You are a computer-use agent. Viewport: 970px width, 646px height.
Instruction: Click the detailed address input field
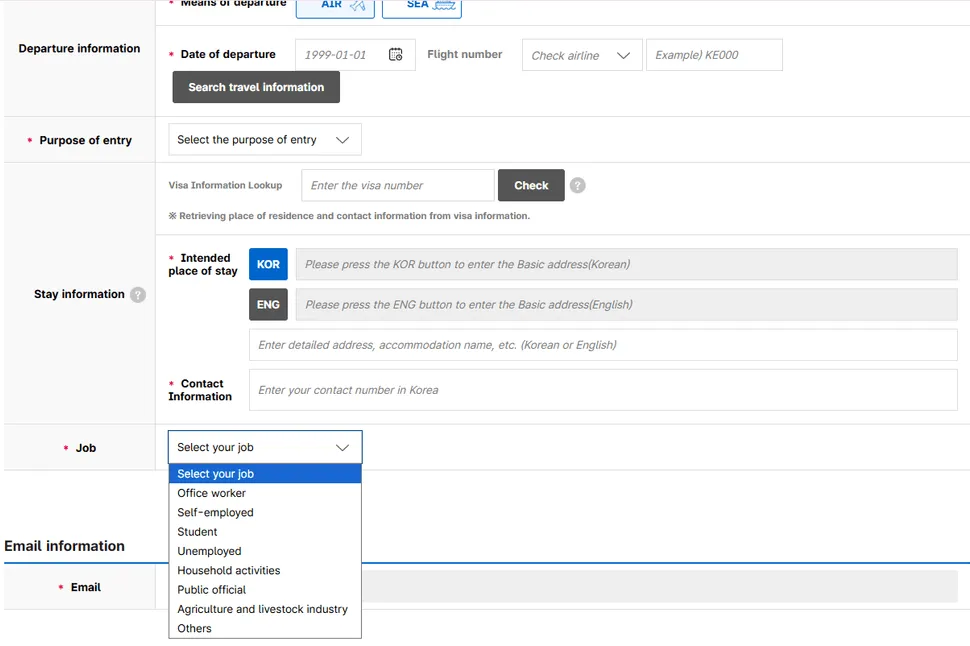[603, 345]
